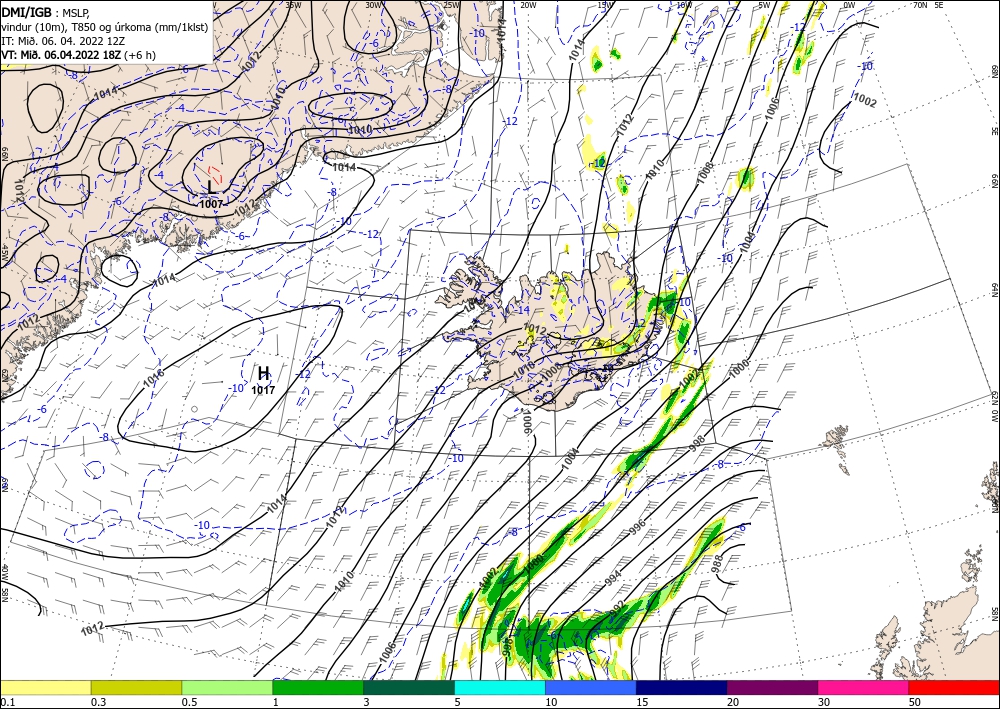1000x709 pixels.
Task: Click the '35W' longitude label
Action: (x=293, y=5)
